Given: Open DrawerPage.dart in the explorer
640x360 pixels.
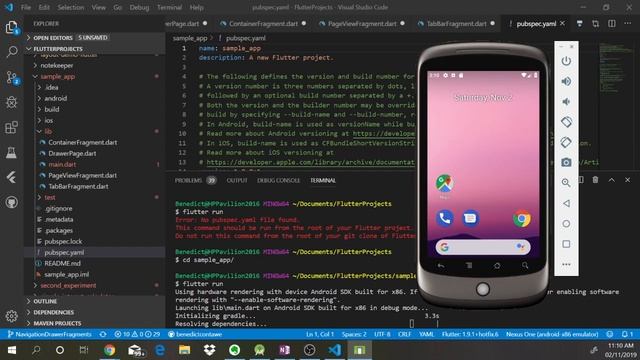Looking at the screenshot, I should click(72, 153).
